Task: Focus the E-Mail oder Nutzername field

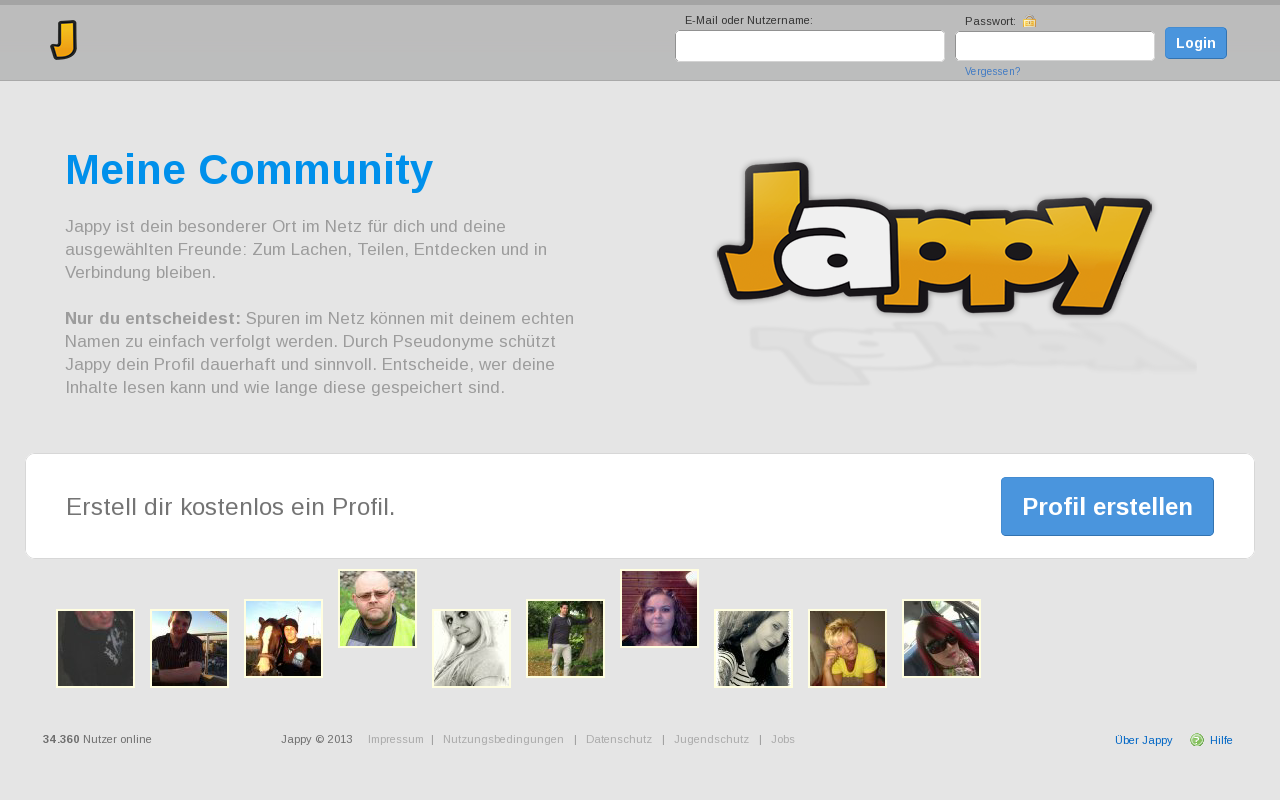Action: point(810,46)
